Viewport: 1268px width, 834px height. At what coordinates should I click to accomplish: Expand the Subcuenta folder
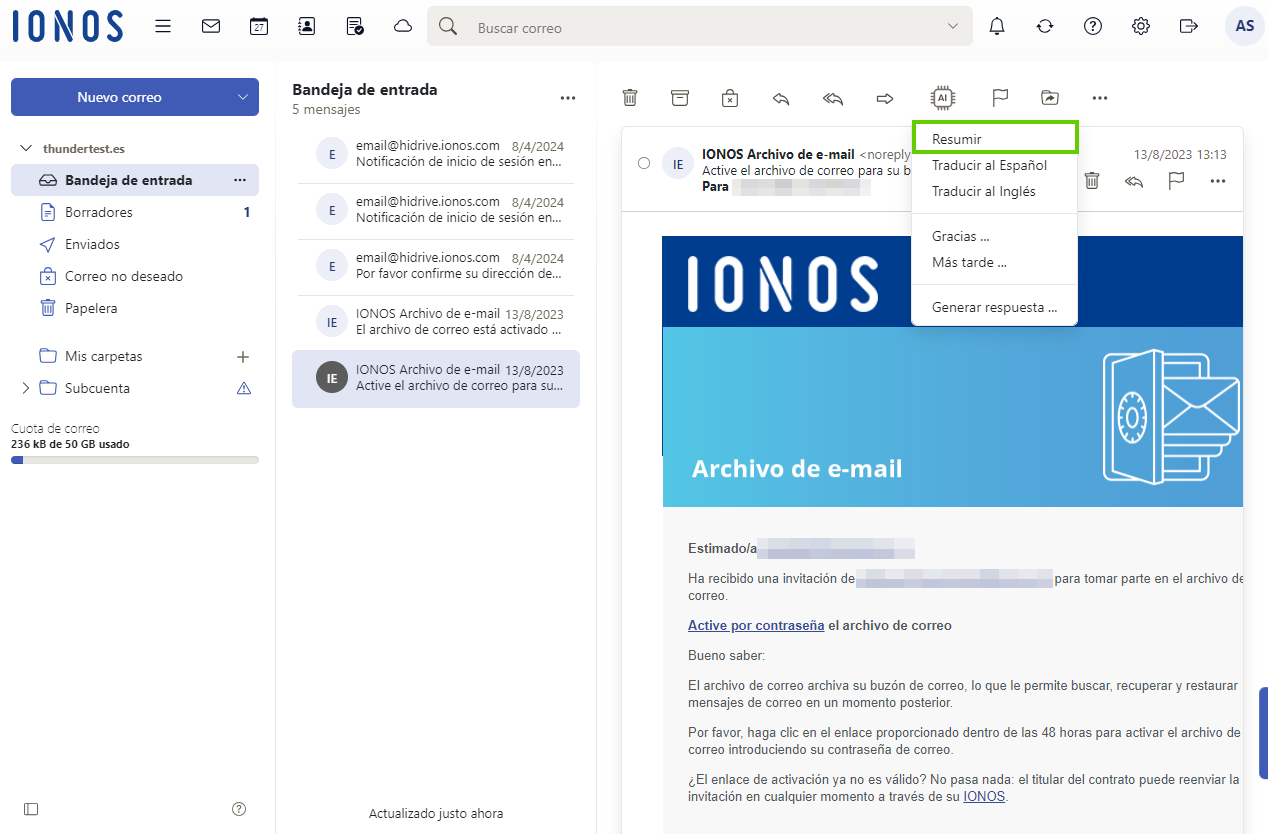point(26,388)
